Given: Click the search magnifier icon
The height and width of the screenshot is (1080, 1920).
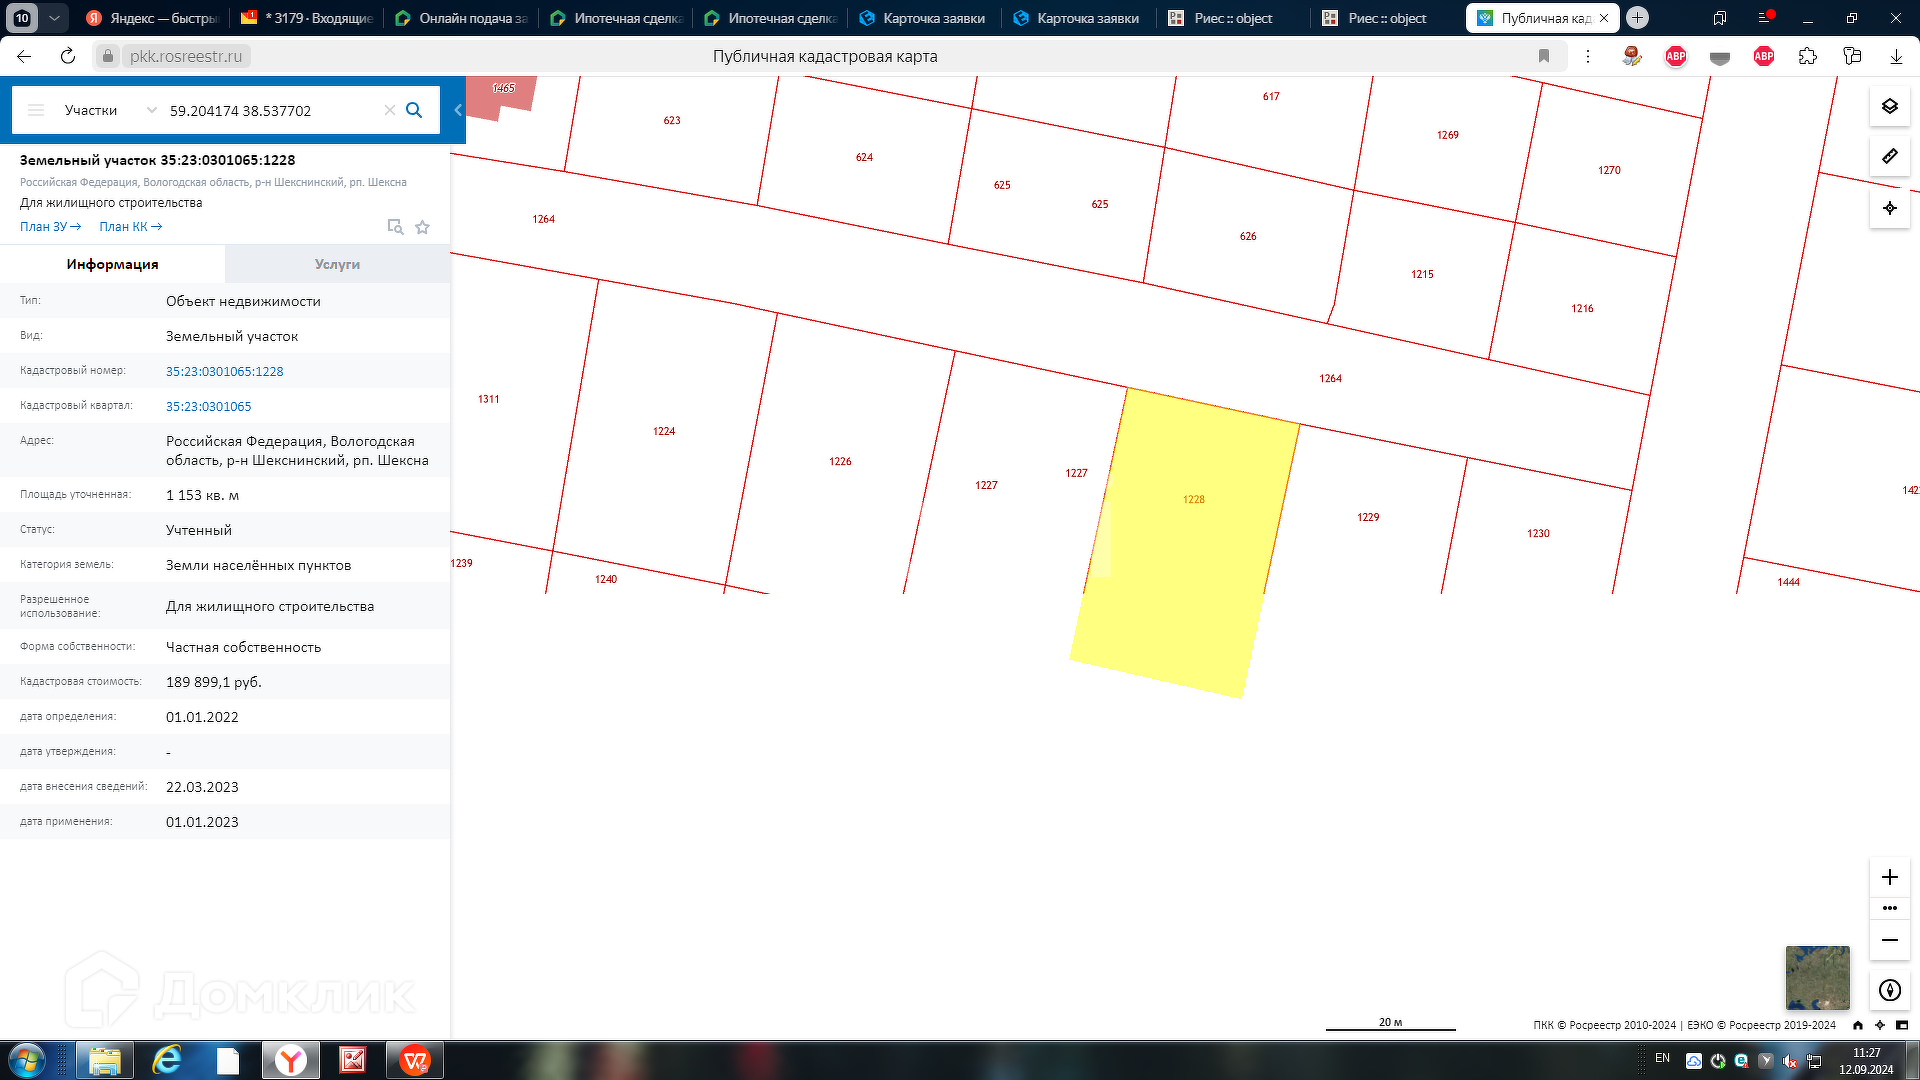Looking at the screenshot, I should (414, 110).
